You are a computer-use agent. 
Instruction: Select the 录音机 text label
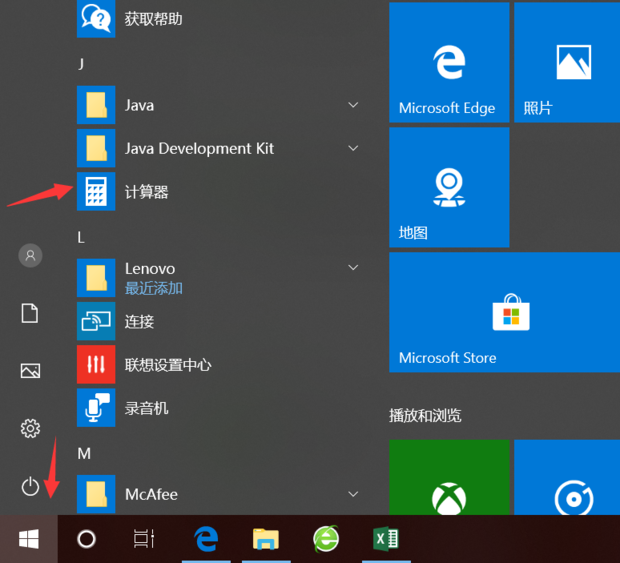point(146,408)
